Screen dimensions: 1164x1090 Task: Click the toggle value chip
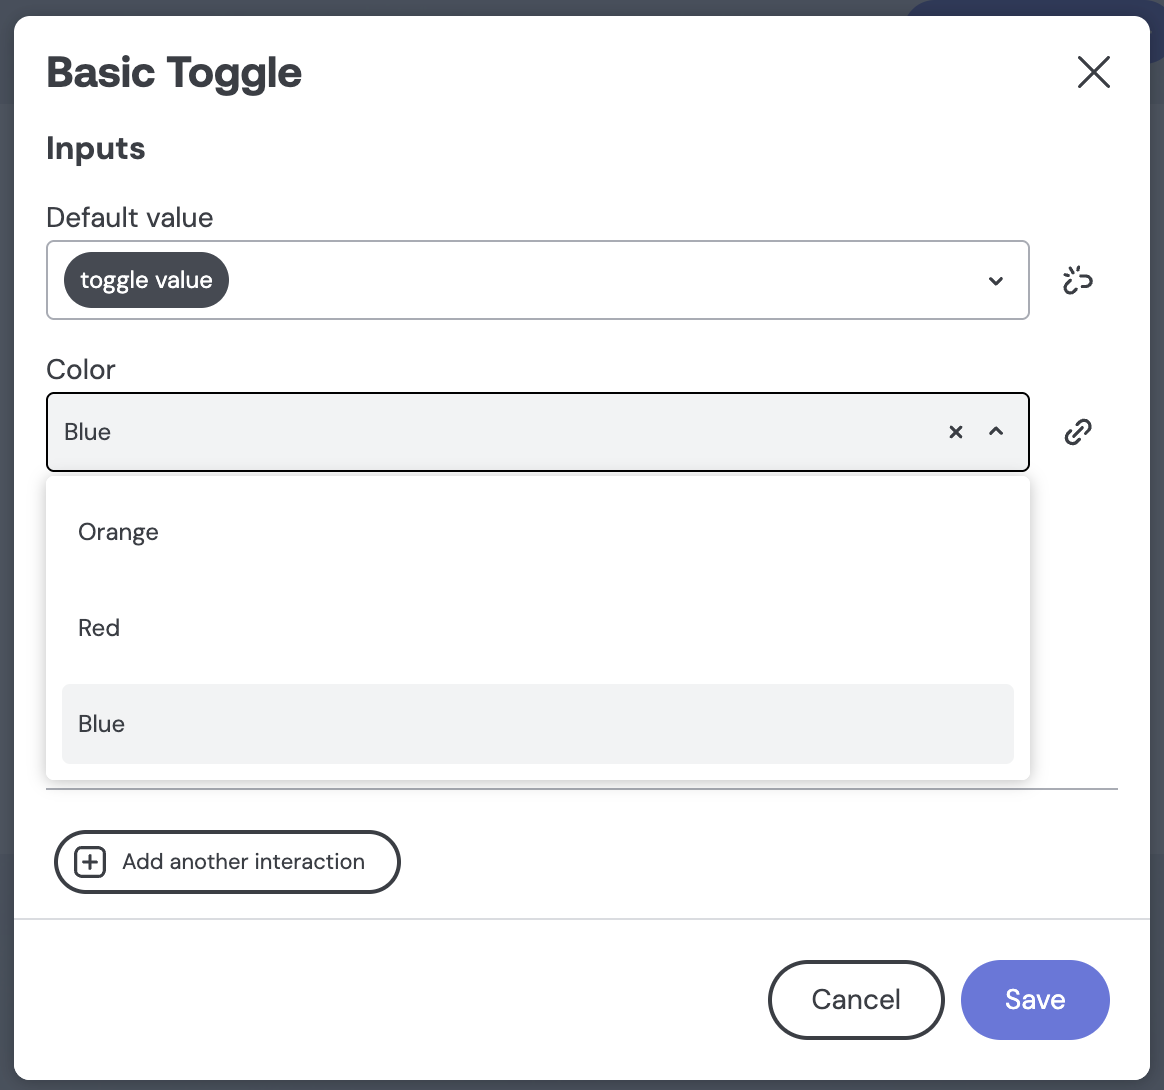tap(146, 280)
